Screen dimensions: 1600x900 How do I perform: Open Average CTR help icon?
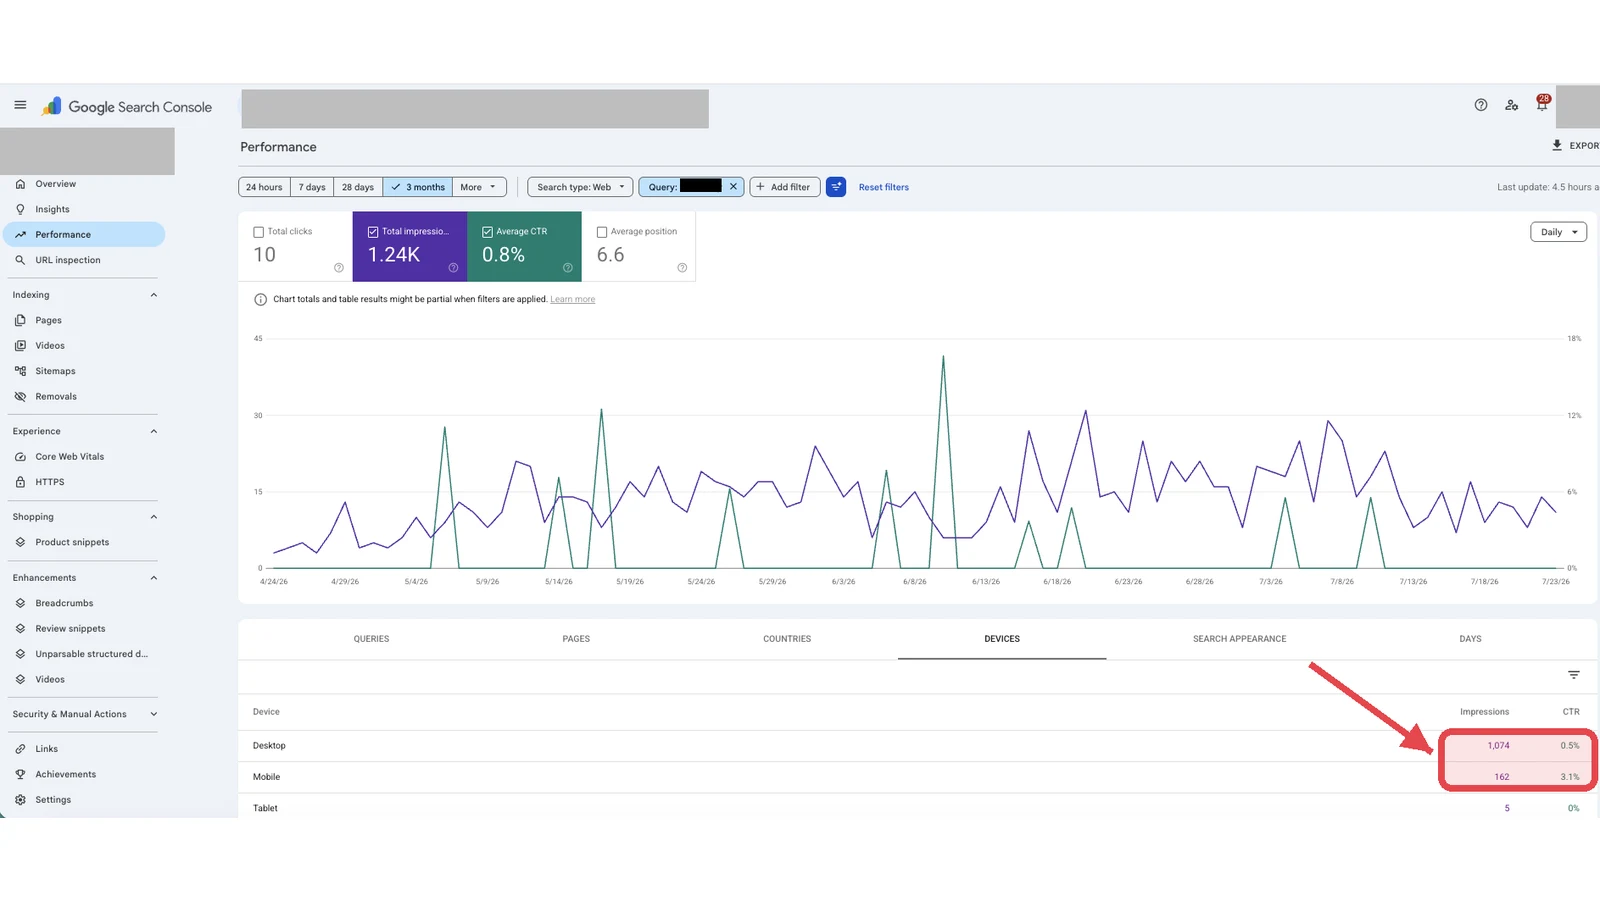click(567, 268)
